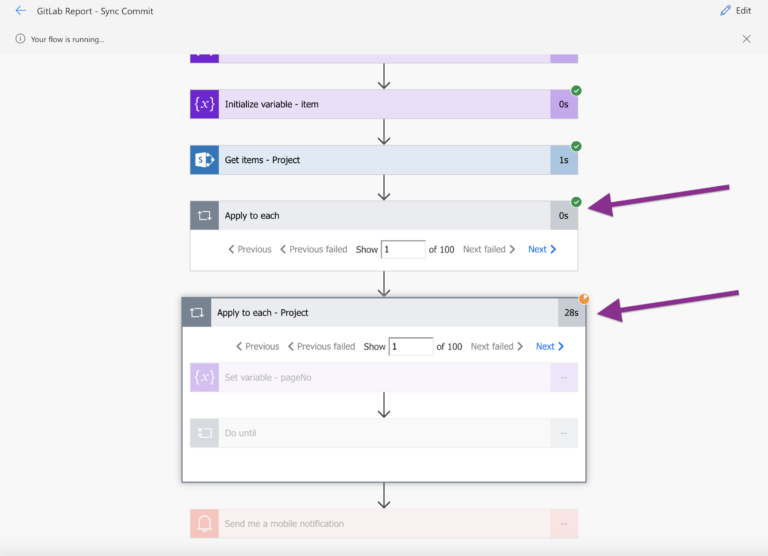Click the loop icon on Apply to each - Project

click(x=196, y=313)
